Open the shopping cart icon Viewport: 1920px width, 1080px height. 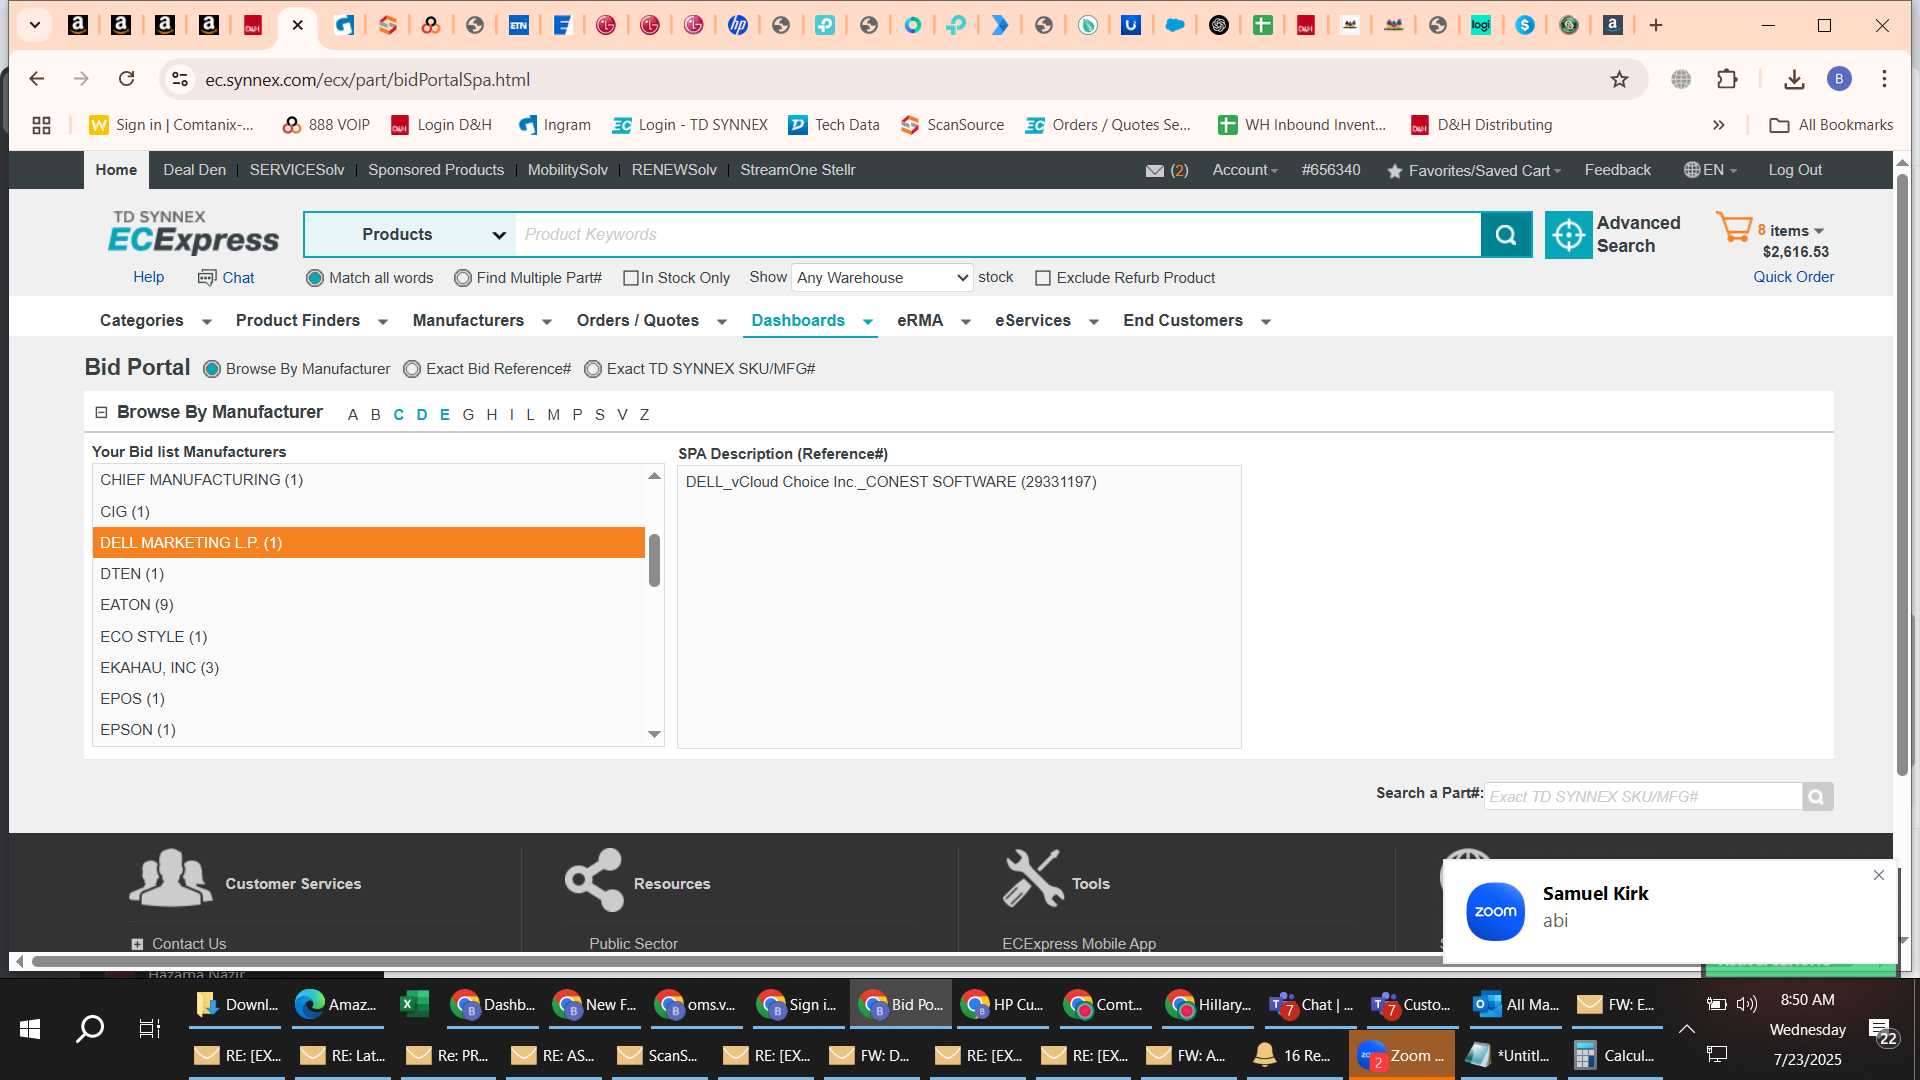[1733, 229]
